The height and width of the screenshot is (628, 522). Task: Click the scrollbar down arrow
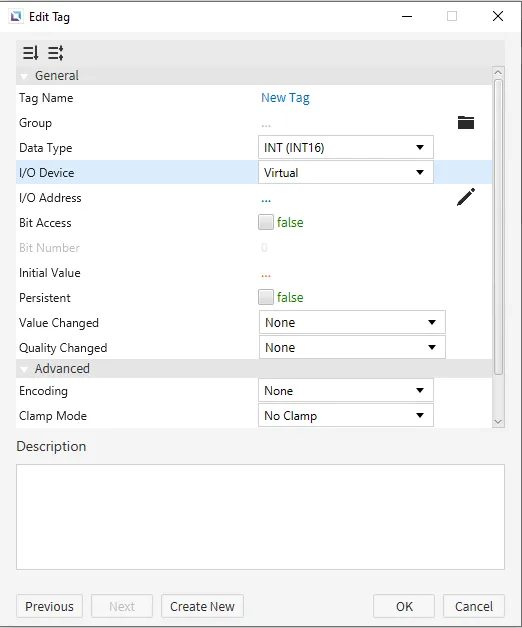pyautogui.click(x=498, y=422)
